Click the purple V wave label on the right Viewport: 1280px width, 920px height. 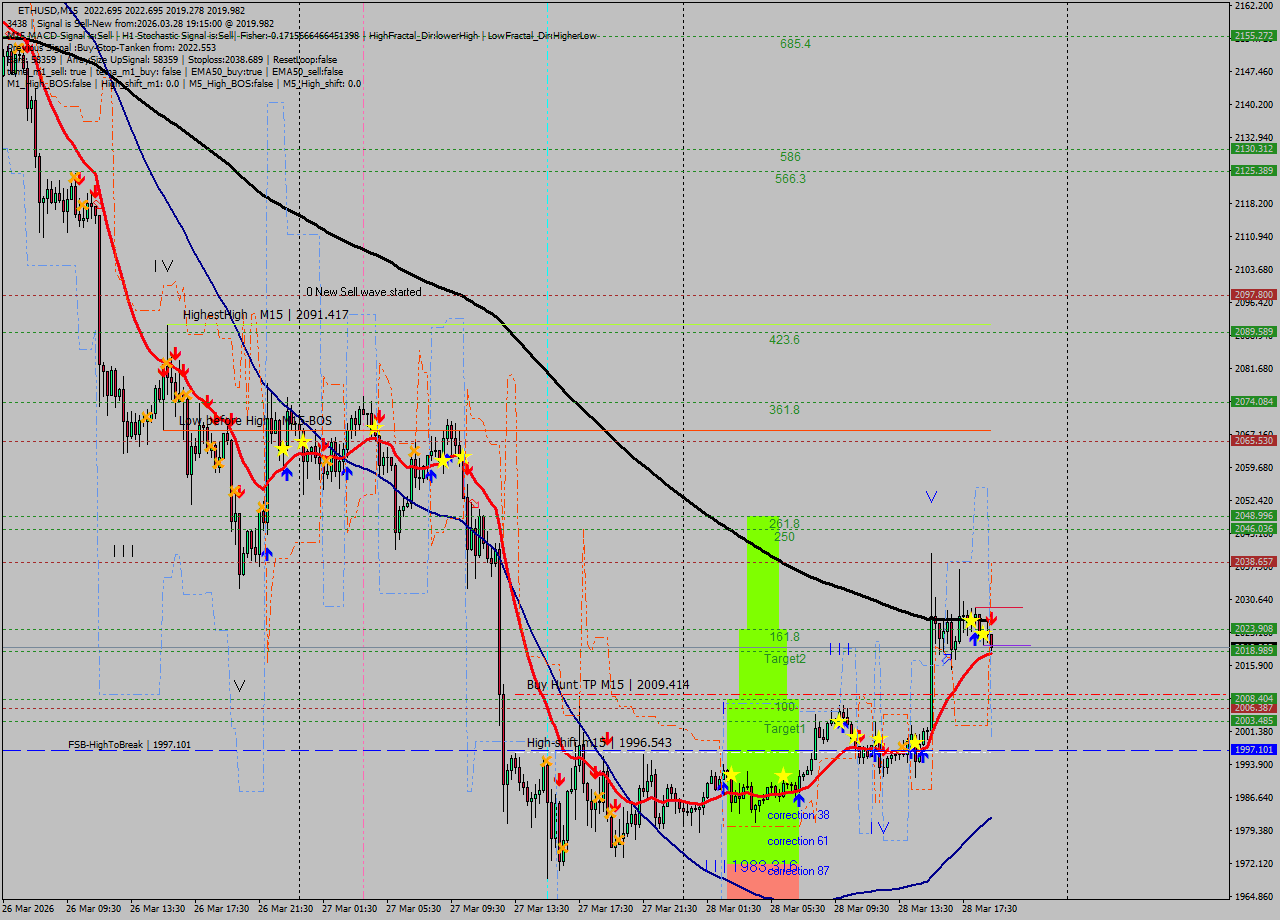(930, 495)
